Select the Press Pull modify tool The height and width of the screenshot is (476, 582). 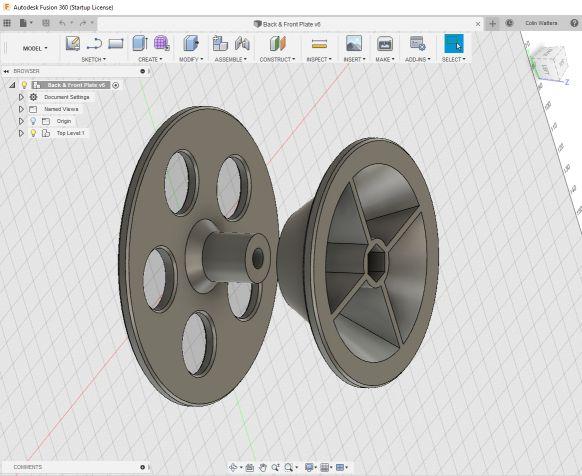point(191,43)
